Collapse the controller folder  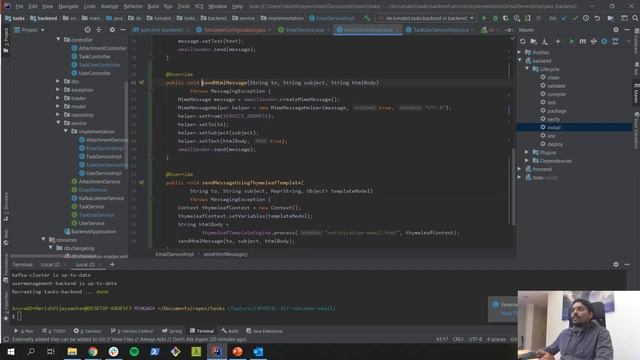58,40
